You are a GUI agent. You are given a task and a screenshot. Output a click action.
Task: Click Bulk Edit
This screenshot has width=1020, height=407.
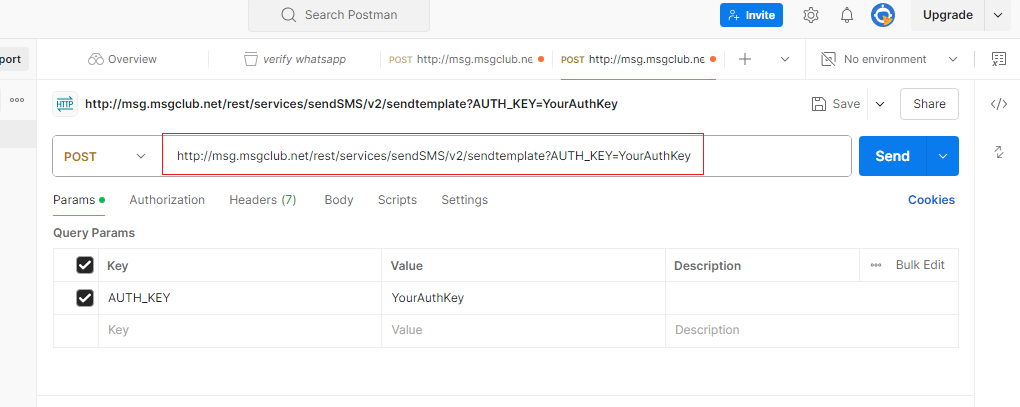(x=920, y=265)
